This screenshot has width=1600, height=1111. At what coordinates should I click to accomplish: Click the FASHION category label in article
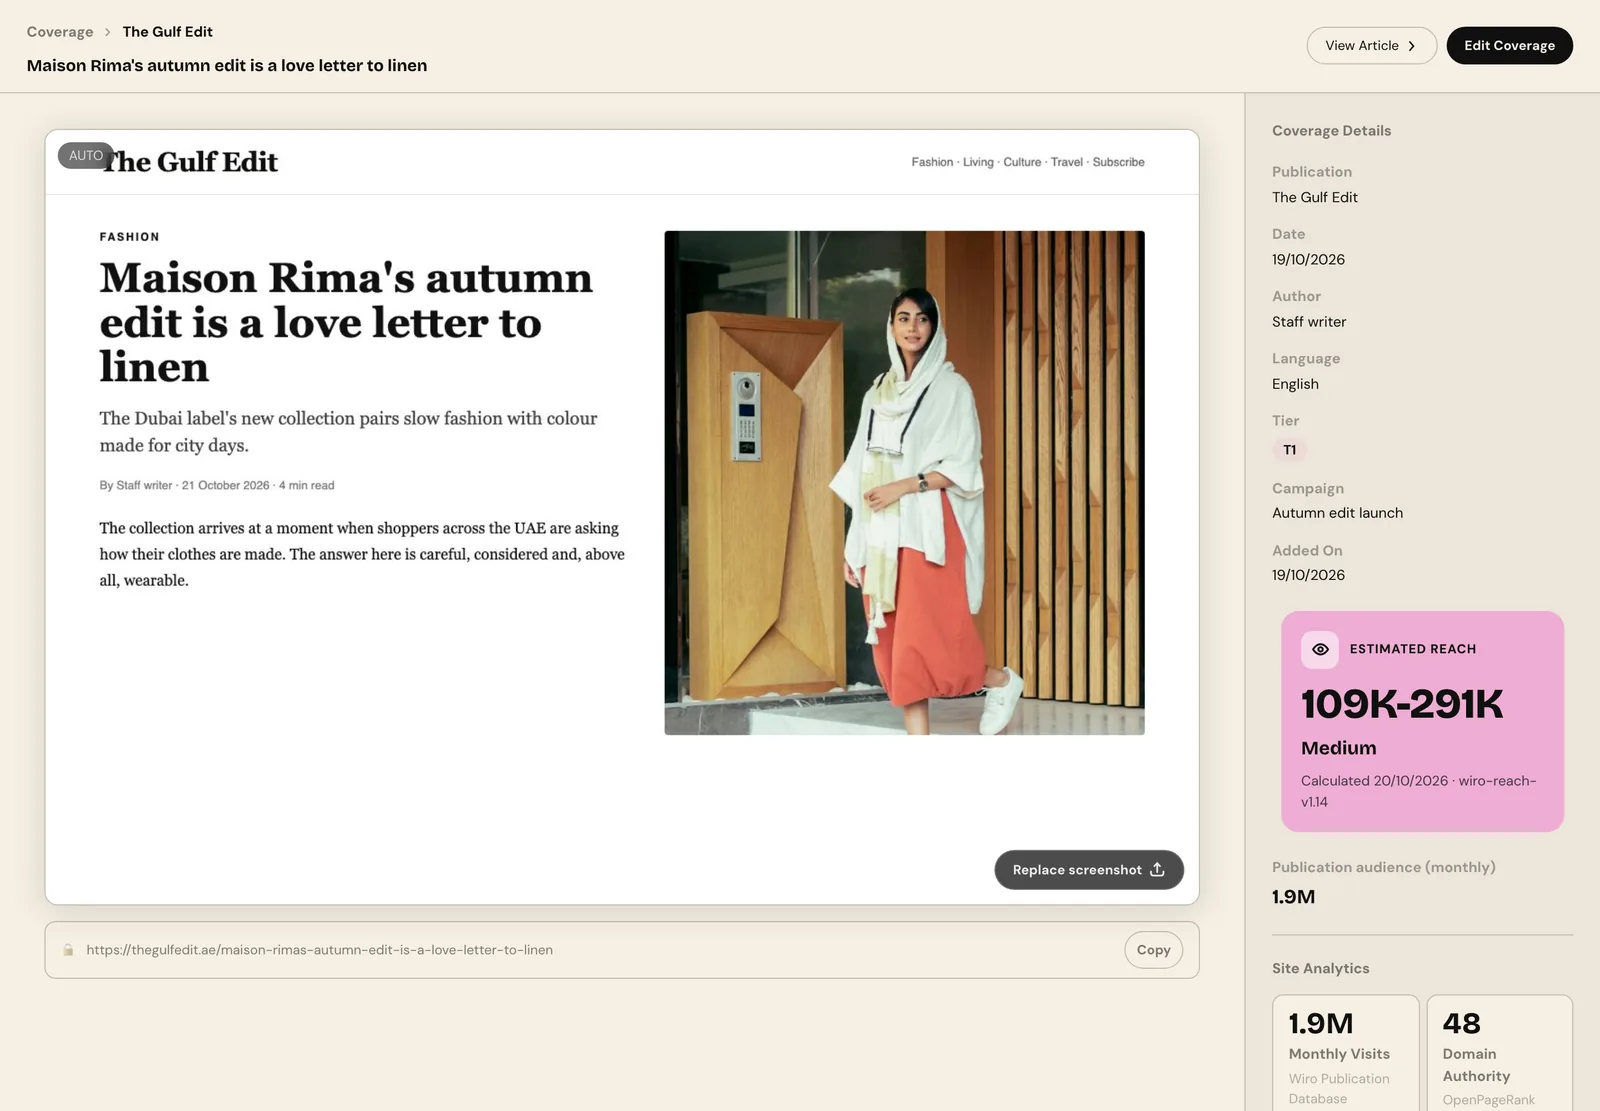(129, 237)
